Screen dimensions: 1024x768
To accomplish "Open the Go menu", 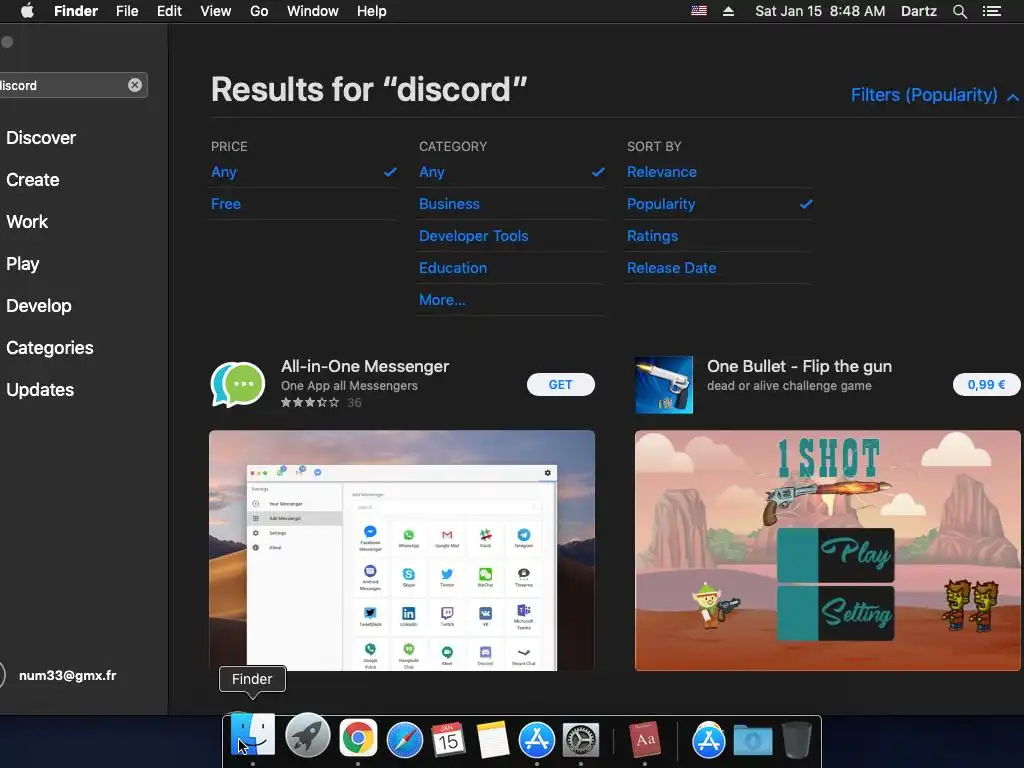I will 259,11.
